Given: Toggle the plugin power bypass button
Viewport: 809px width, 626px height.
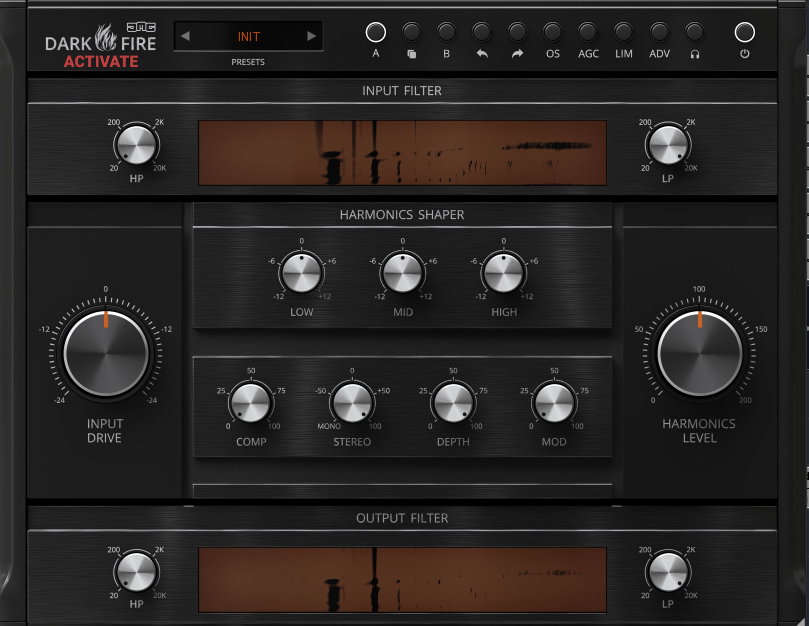Looking at the screenshot, I should coord(744,32).
